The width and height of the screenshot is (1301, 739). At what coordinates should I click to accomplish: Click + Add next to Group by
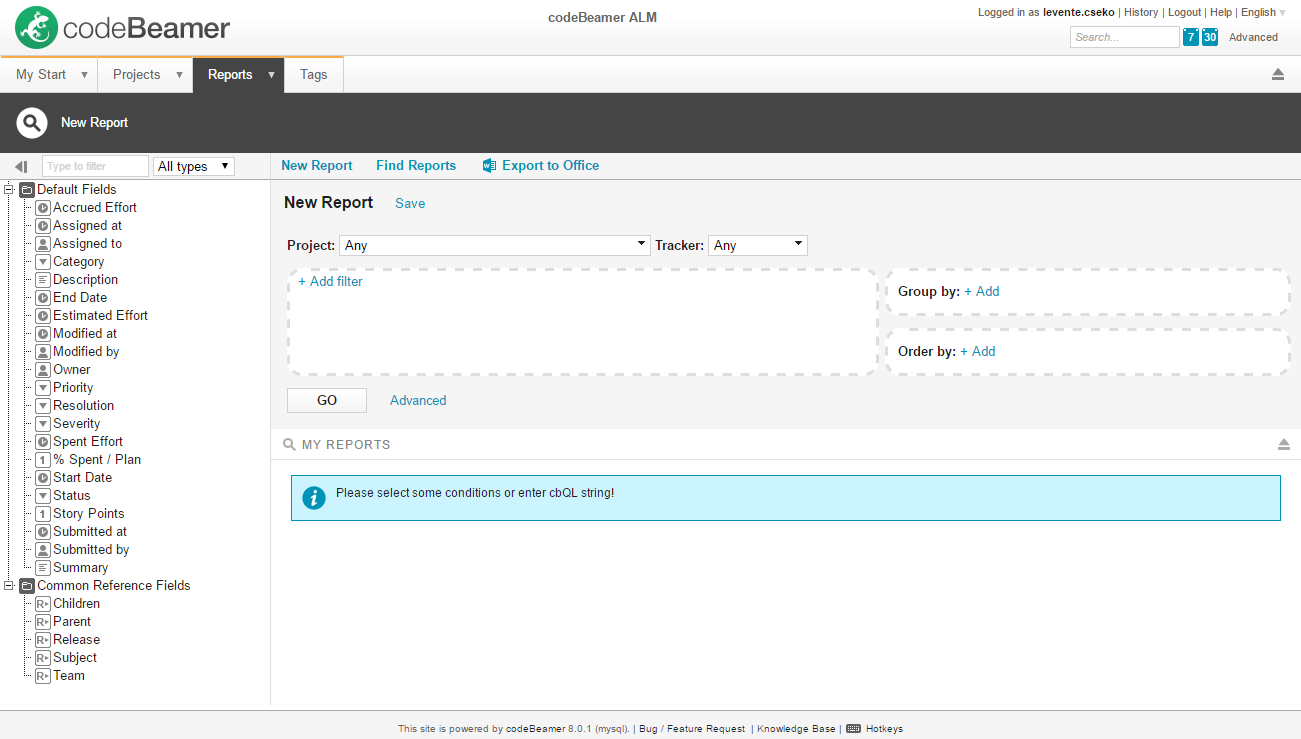(x=981, y=292)
